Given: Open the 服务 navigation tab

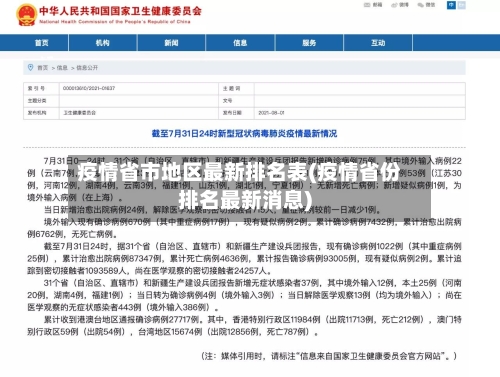Looking at the screenshot, I should [x=309, y=43].
